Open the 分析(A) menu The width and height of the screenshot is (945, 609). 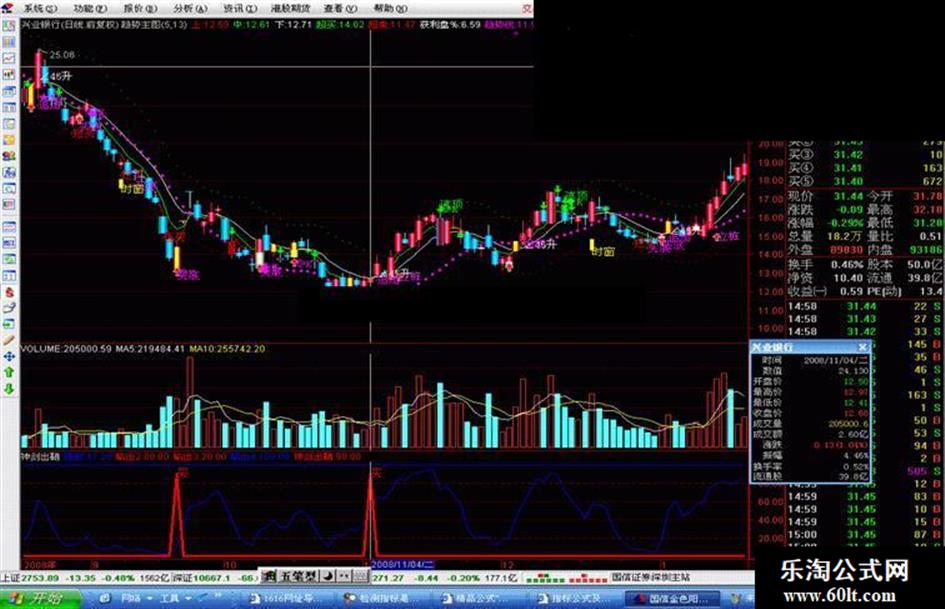click(190, 8)
